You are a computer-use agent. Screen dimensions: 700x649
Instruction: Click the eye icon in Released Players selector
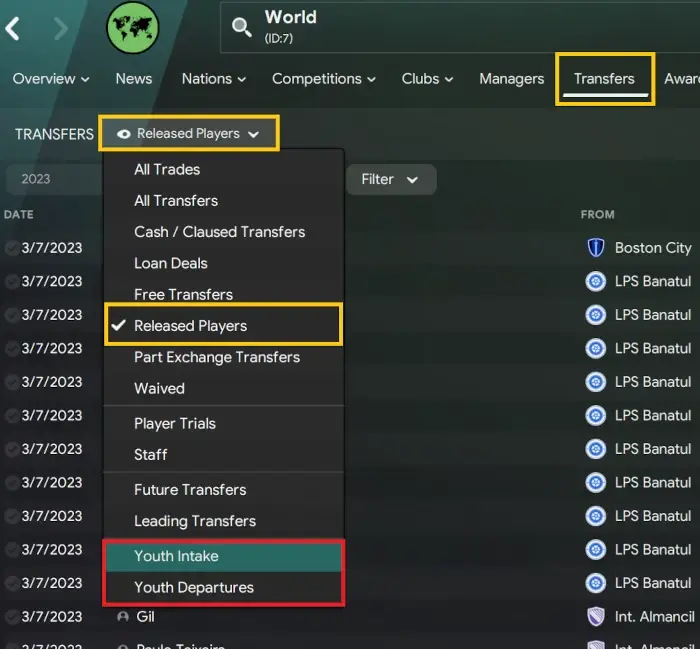[124, 134]
